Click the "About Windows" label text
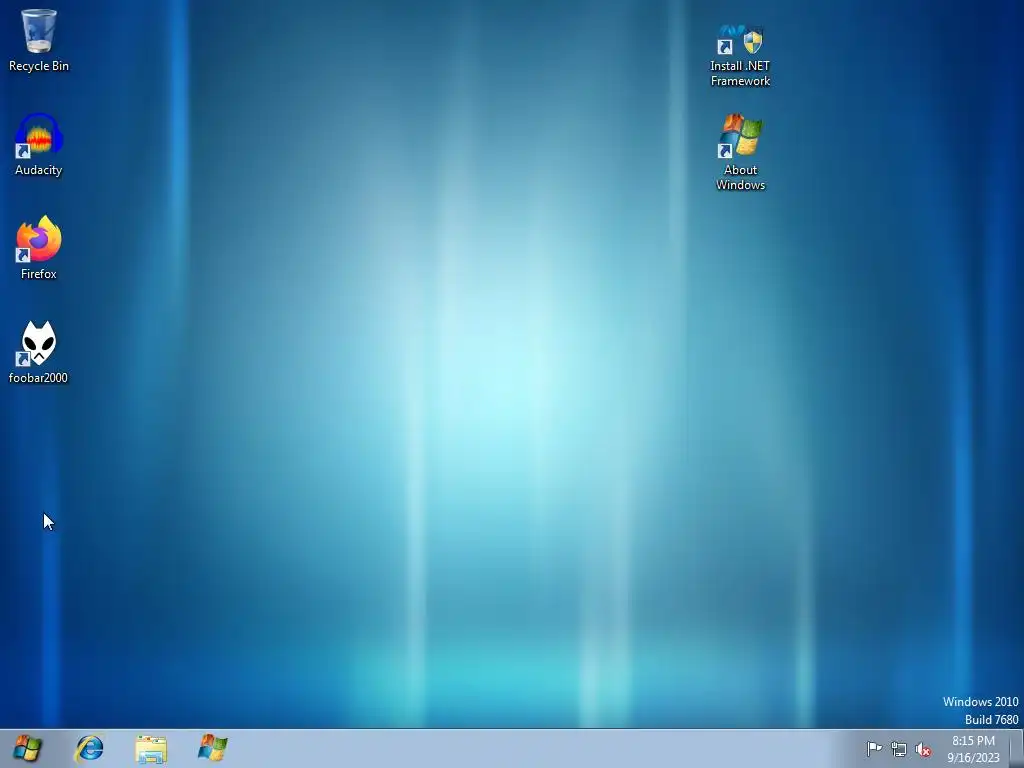Screen dimensions: 1024x768 tap(741, 177)
